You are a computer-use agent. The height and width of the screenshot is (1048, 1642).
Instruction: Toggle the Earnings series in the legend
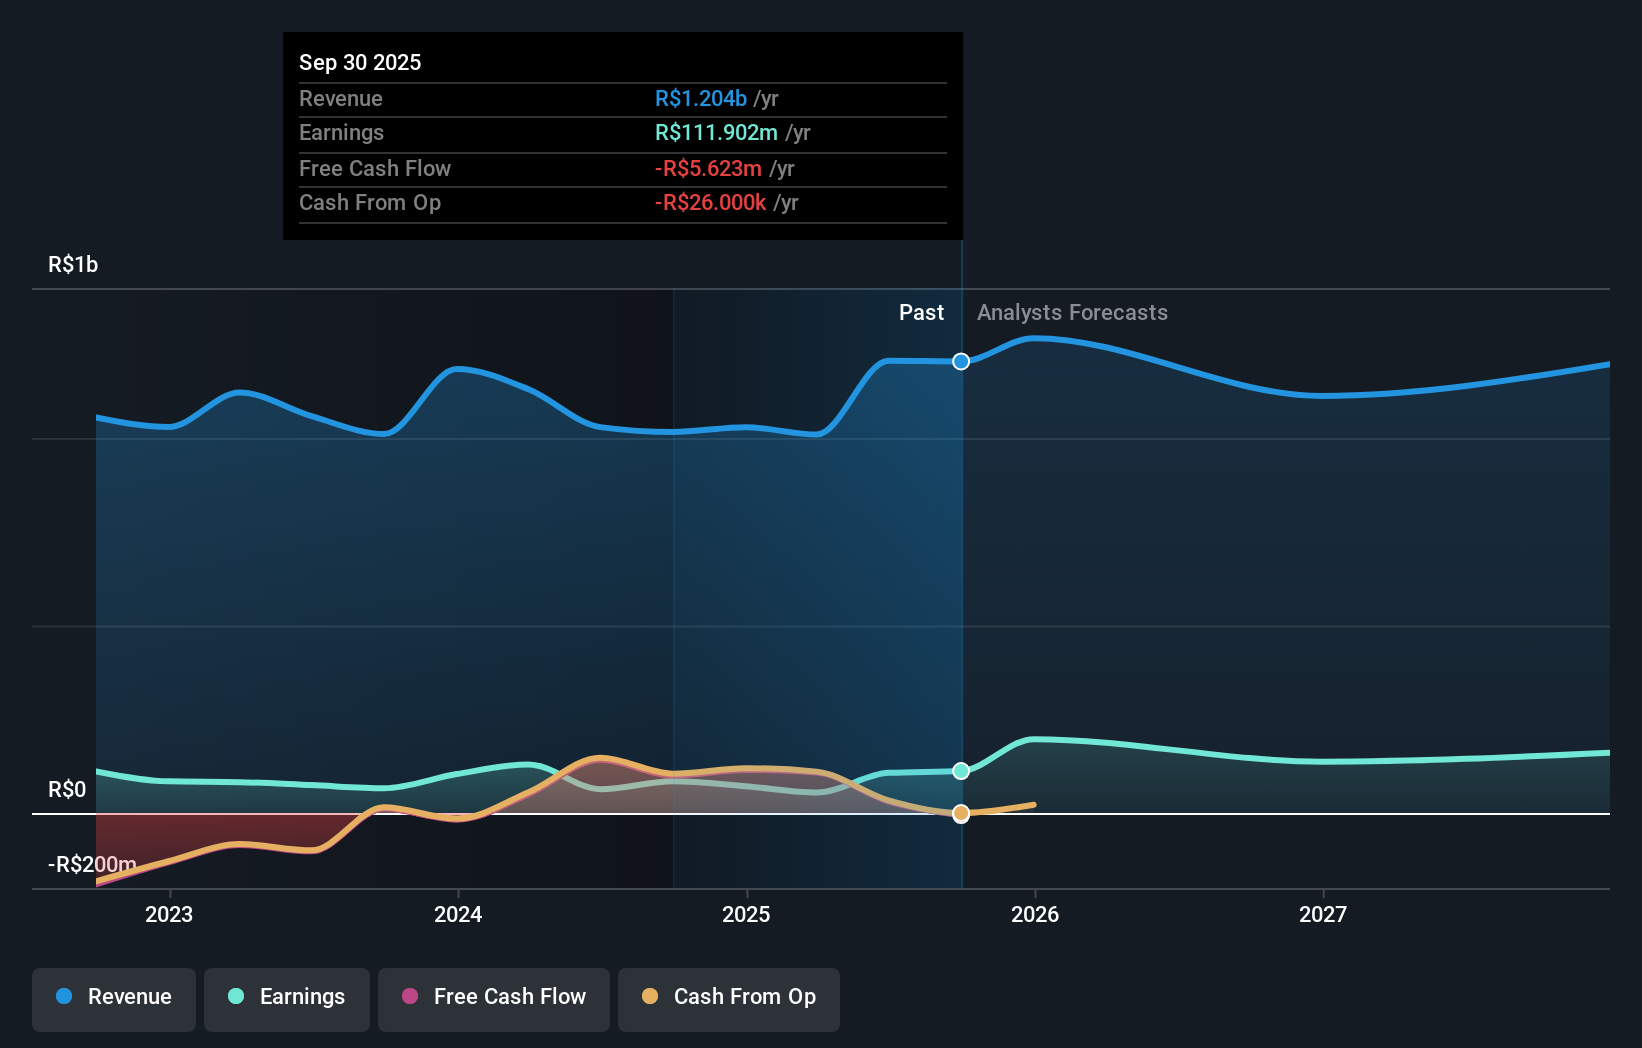pos(287,998)
